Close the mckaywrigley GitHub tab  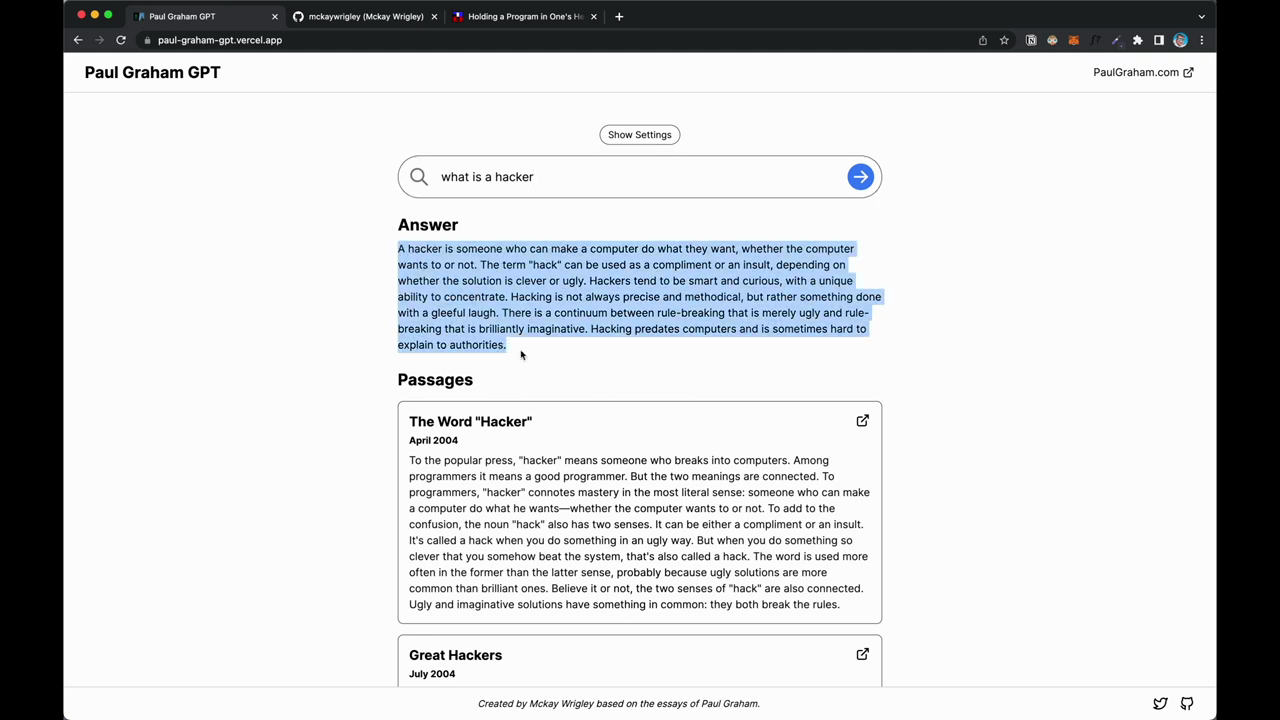(434, 16)
